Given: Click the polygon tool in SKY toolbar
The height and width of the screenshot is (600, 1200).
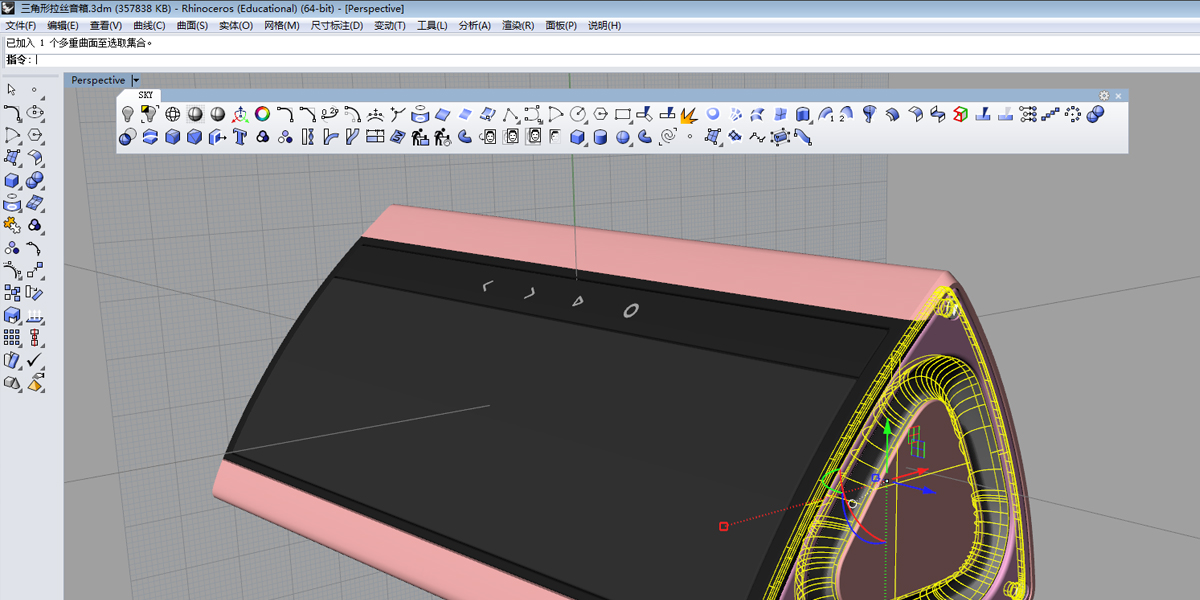Looking at the screenshot, I should pyautogui.click(x=601, y=114).
